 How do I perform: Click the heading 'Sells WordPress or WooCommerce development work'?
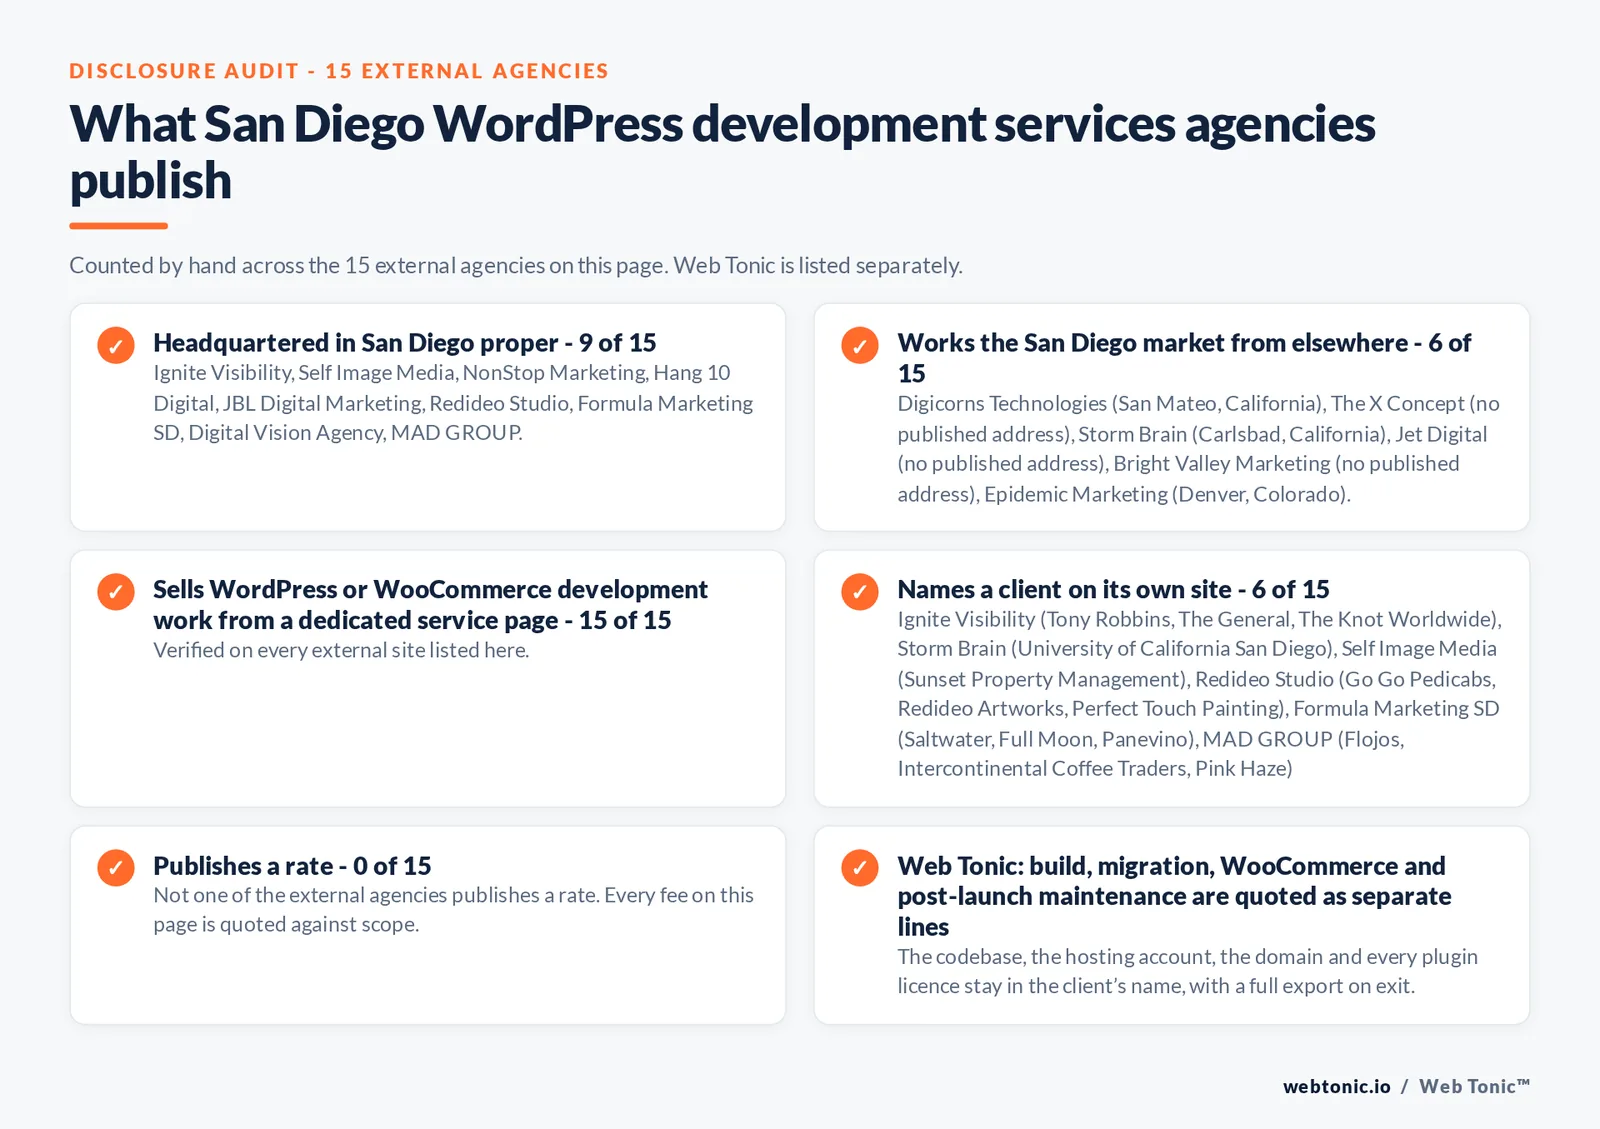(430, 605)
